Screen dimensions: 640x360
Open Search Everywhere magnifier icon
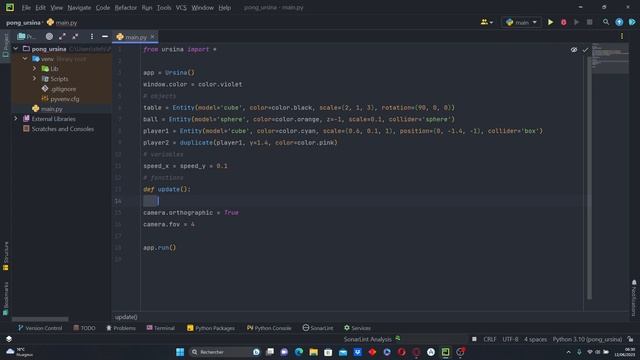click(x=606, y=22)
